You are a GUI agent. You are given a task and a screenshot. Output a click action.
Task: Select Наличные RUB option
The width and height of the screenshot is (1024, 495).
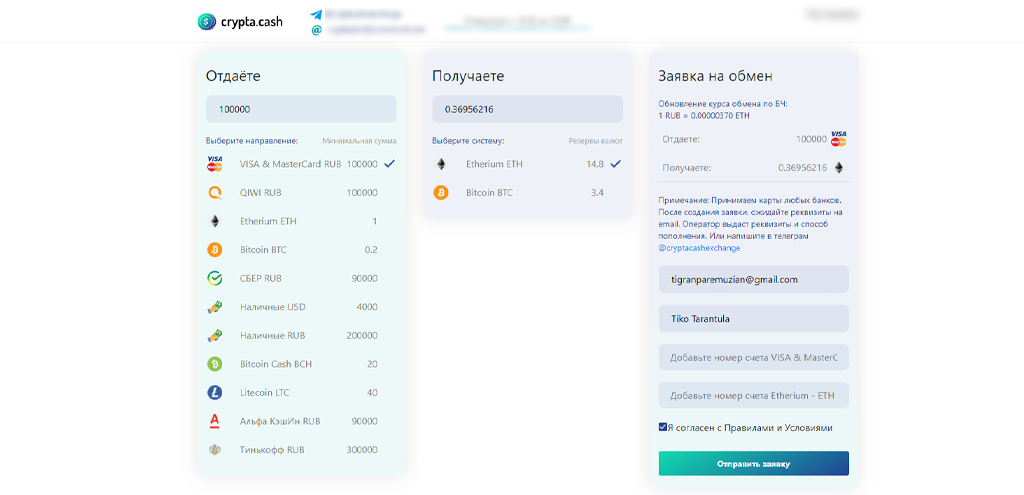coord(272,336)
